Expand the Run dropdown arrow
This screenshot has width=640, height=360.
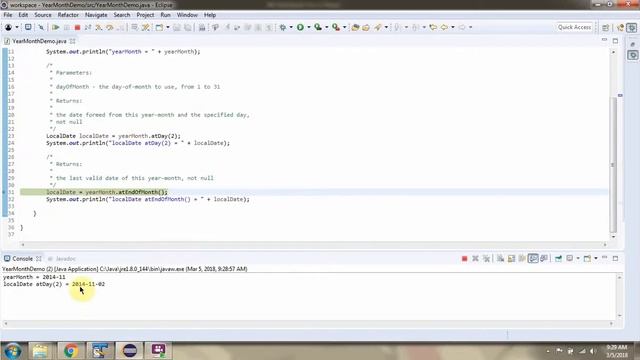(309, 27)
